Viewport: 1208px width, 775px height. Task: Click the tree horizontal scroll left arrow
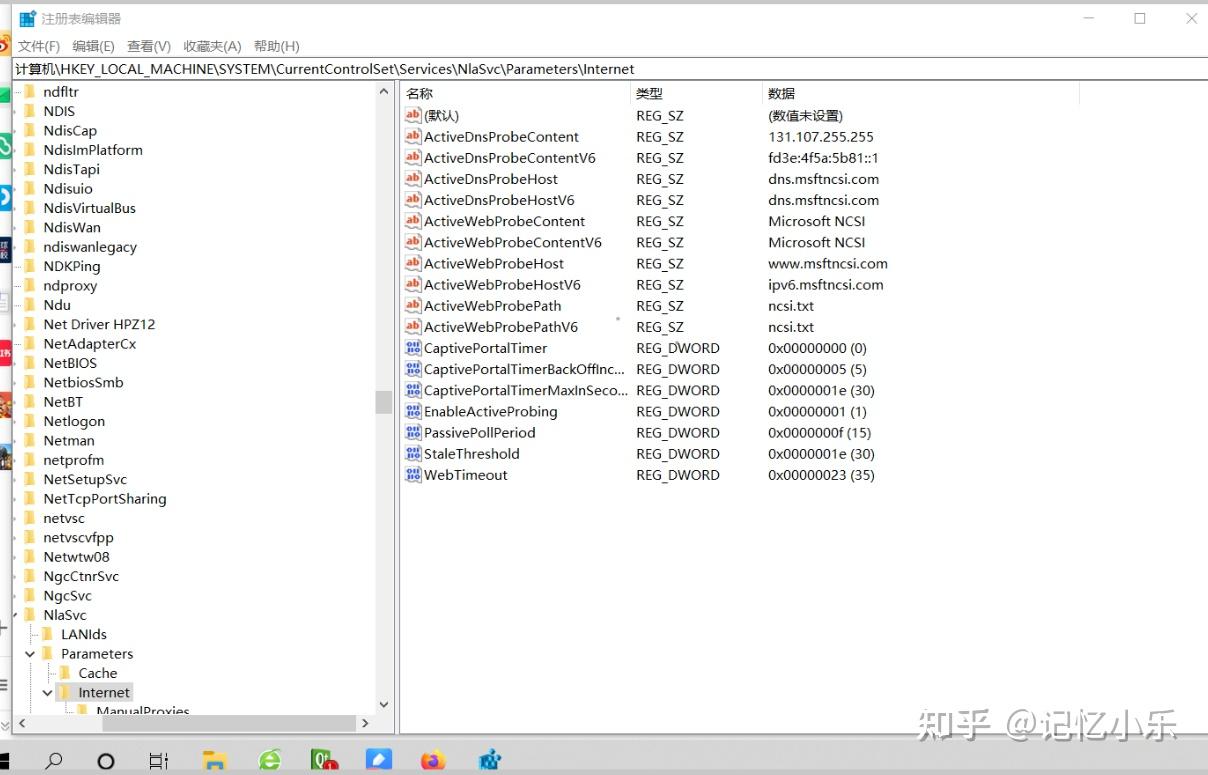click(21, 723)
